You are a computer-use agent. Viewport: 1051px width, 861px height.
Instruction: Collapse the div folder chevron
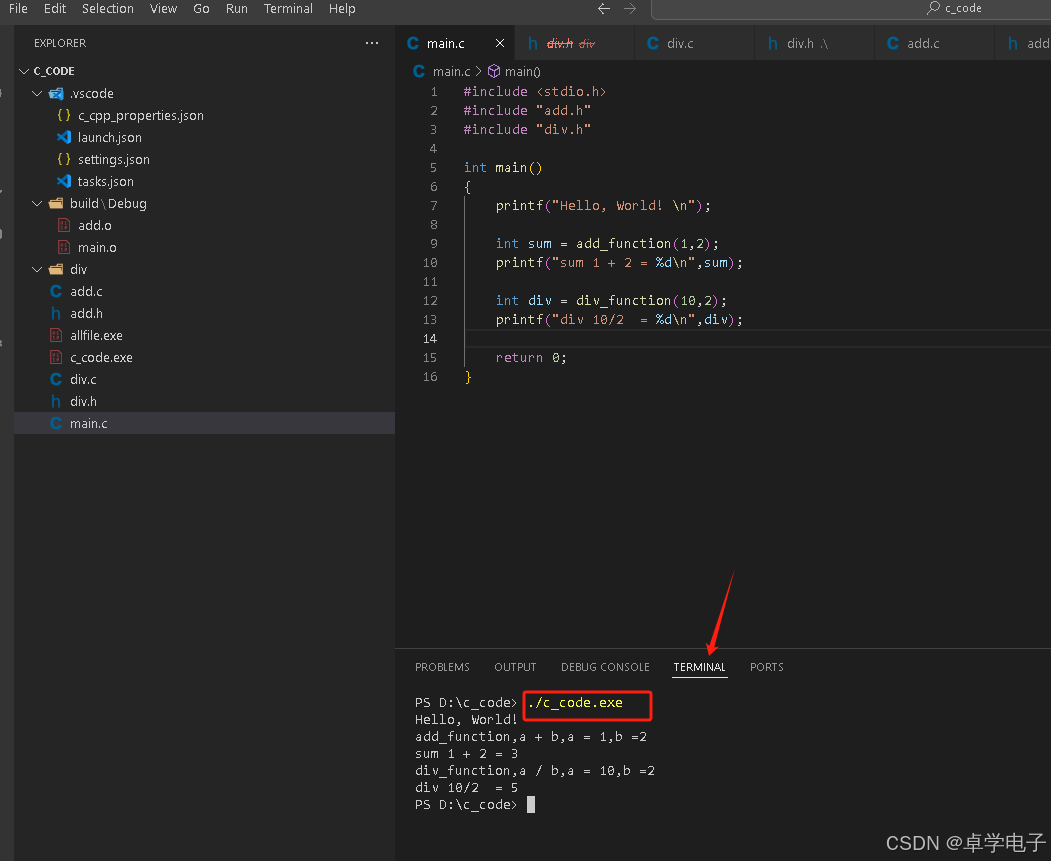pyautogui.click(x=38, y=269)
